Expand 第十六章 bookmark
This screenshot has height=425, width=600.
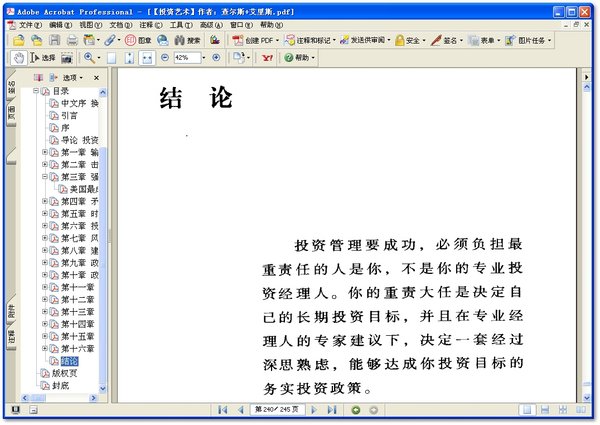click(45, 348)
